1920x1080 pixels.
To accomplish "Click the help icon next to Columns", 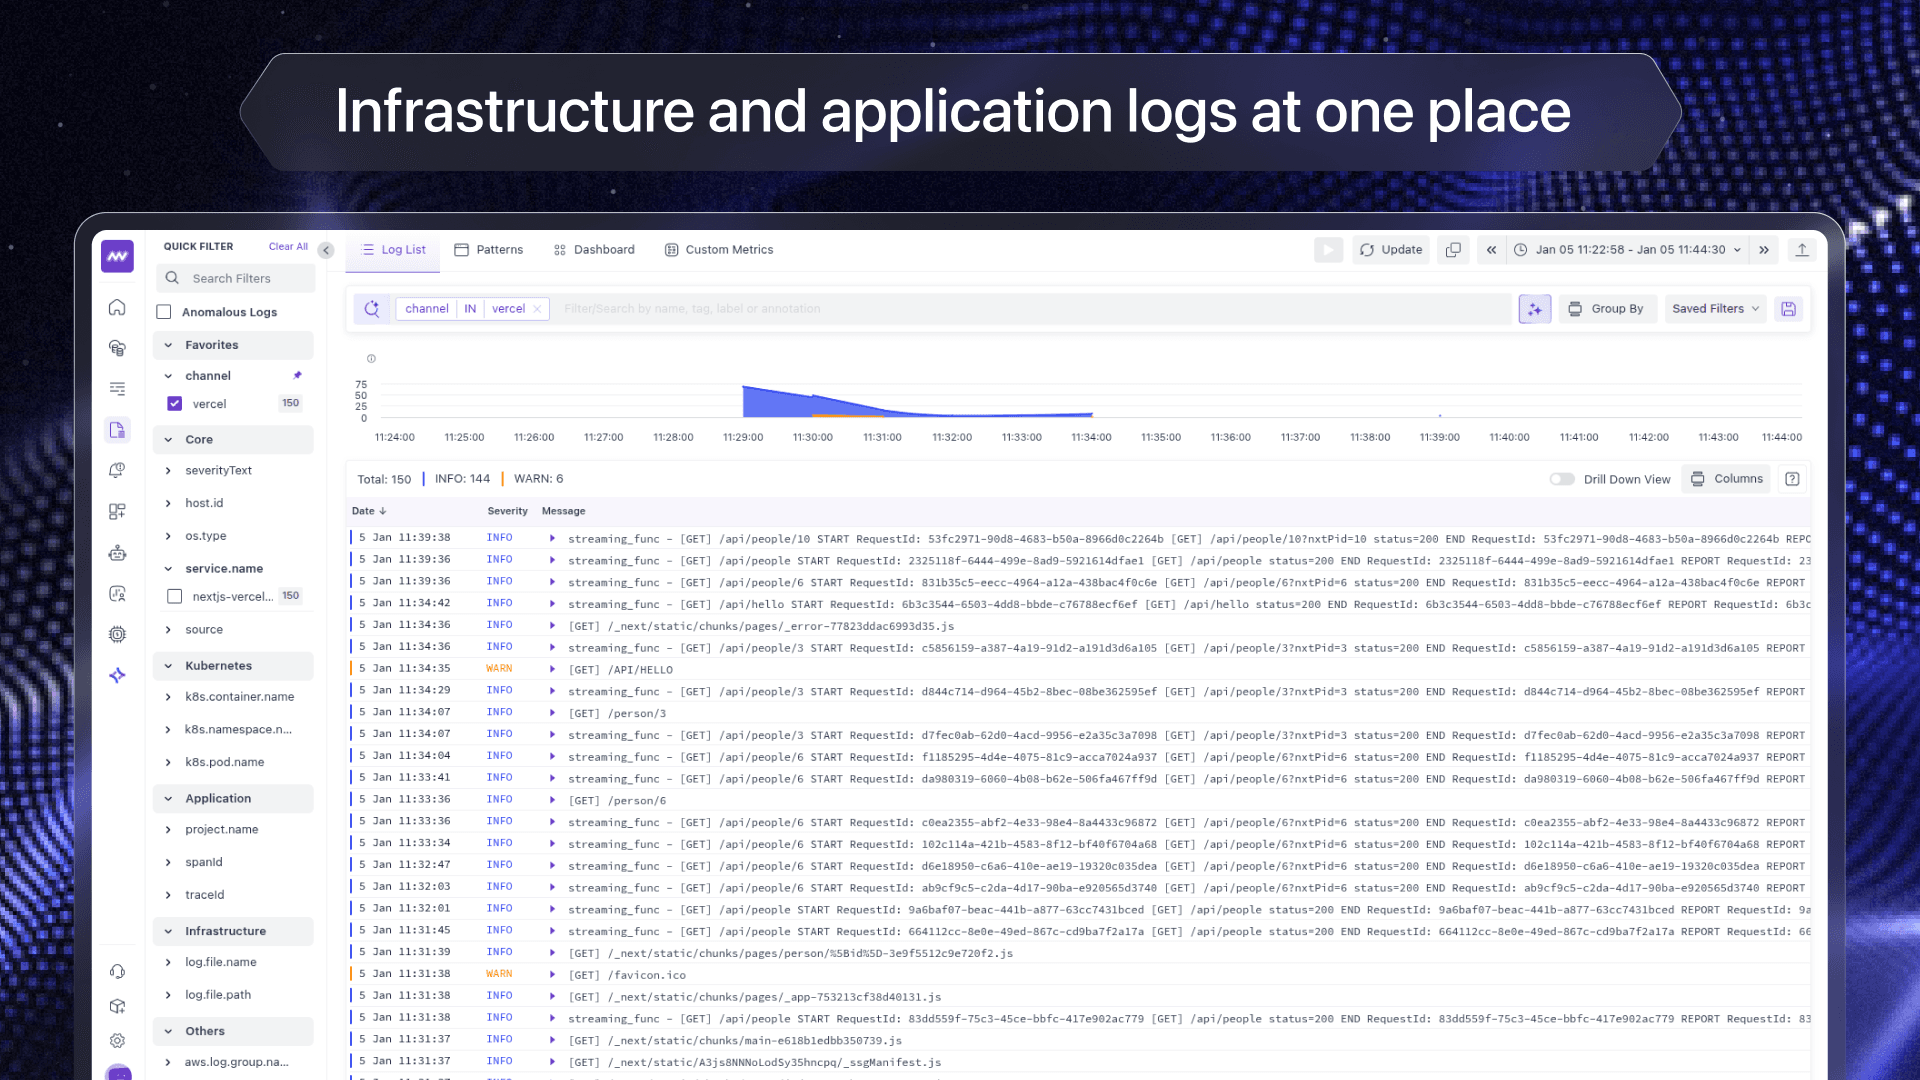I will tap(1792, 479).
